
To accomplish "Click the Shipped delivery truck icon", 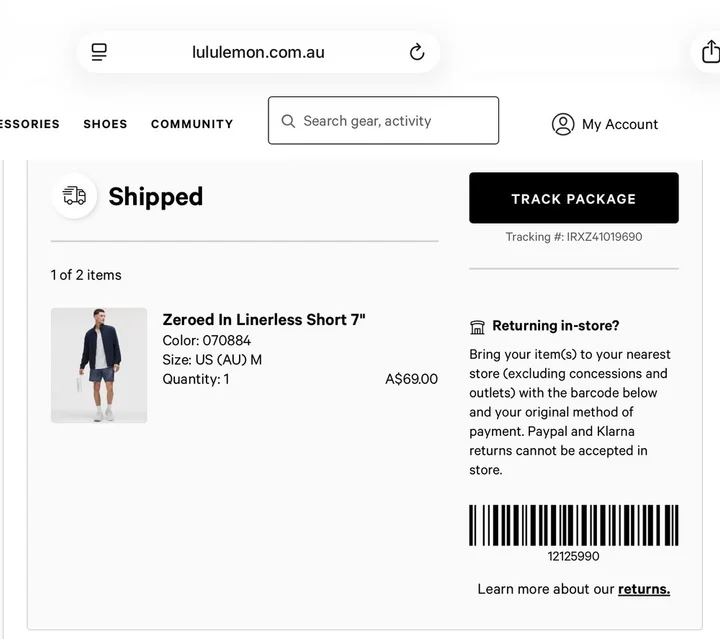I will tap(74, 196).
